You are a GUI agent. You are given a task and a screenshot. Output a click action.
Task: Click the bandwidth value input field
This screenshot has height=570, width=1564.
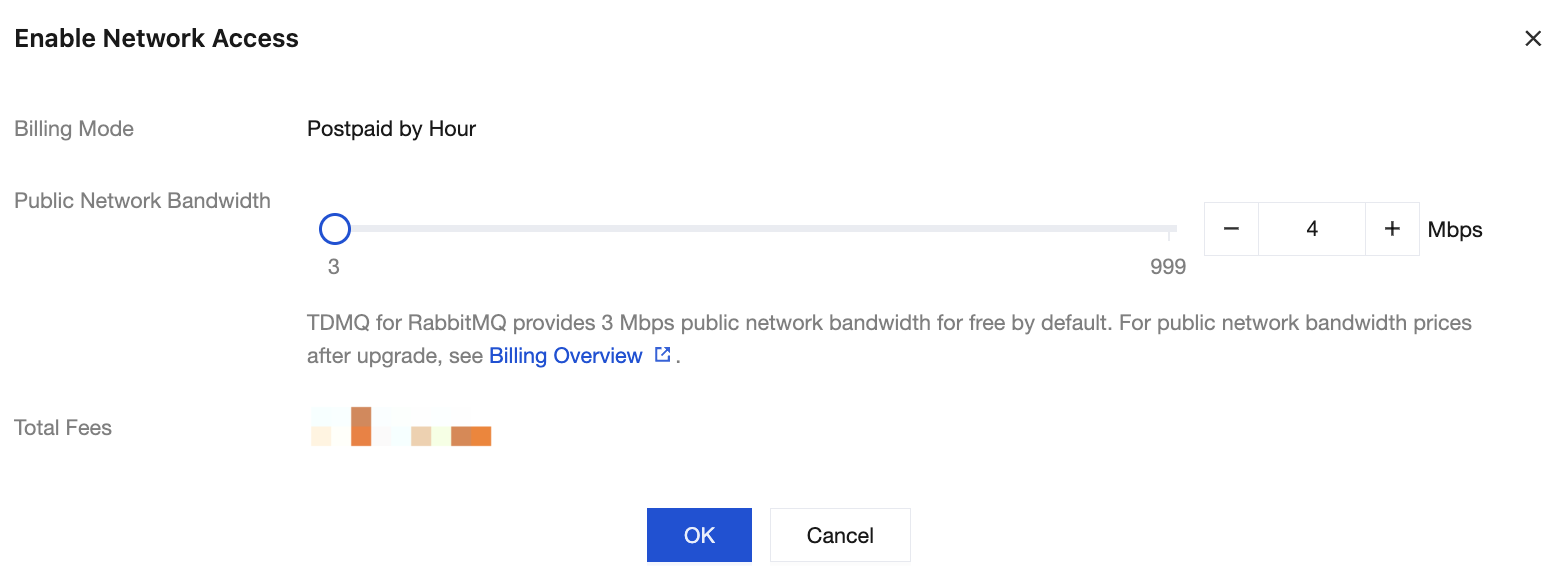1311,229
